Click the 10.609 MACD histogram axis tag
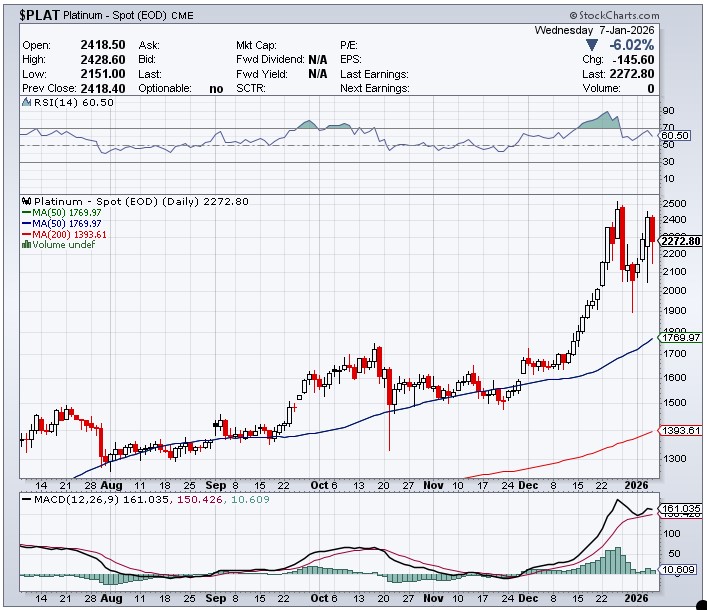707x610 pixels. click(678, 569)
